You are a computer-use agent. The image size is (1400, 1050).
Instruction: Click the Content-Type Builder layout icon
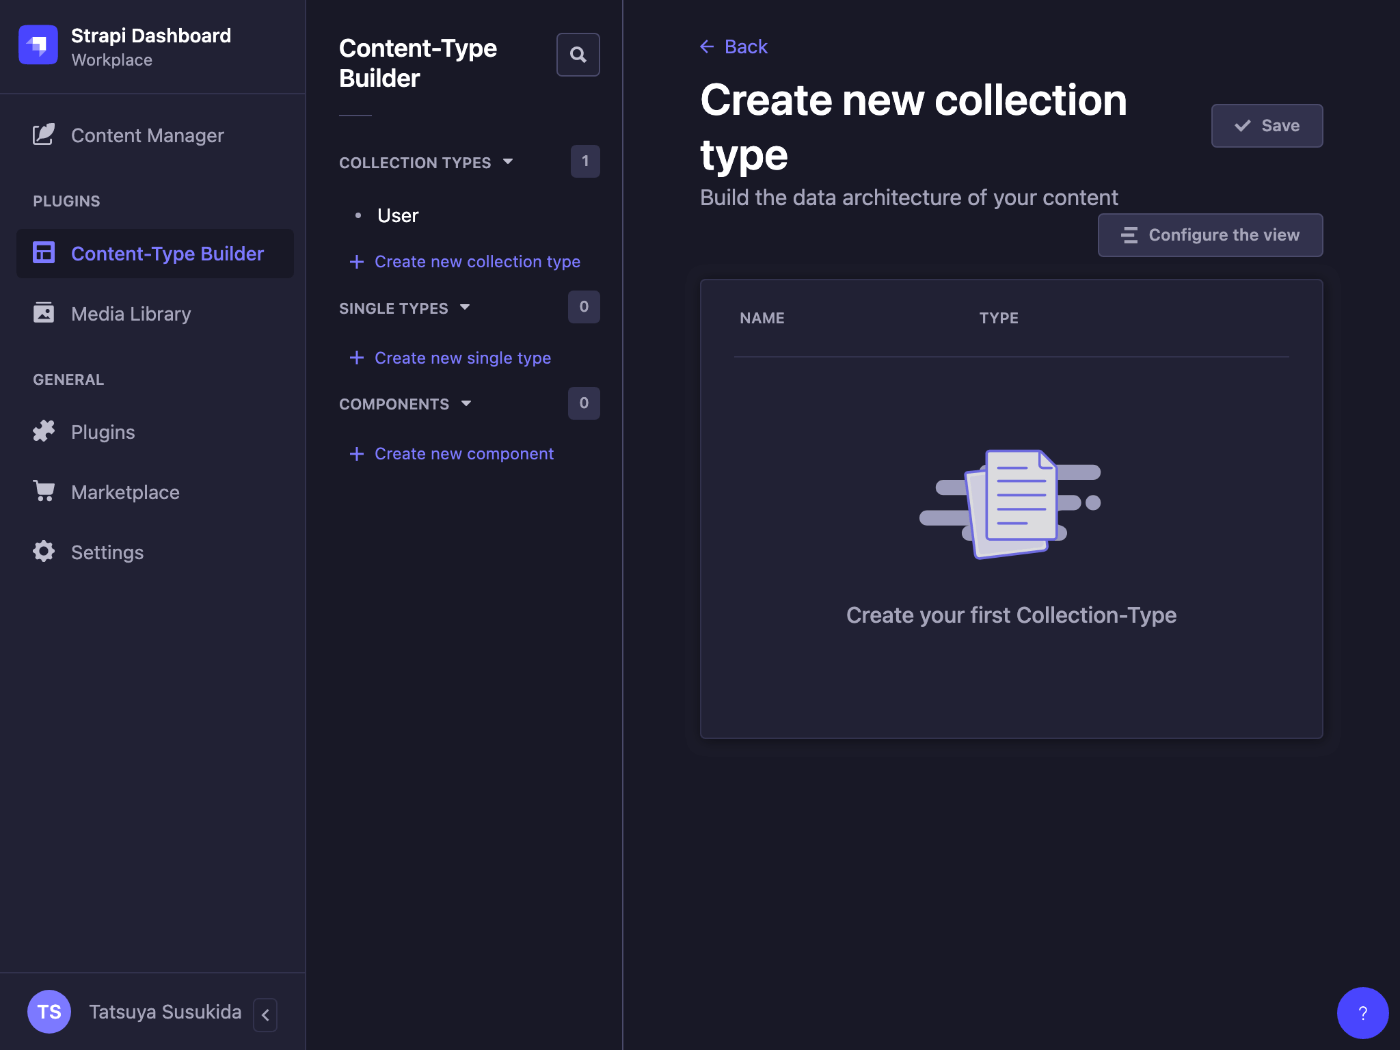pyautogui.click(x=44, y=253)
